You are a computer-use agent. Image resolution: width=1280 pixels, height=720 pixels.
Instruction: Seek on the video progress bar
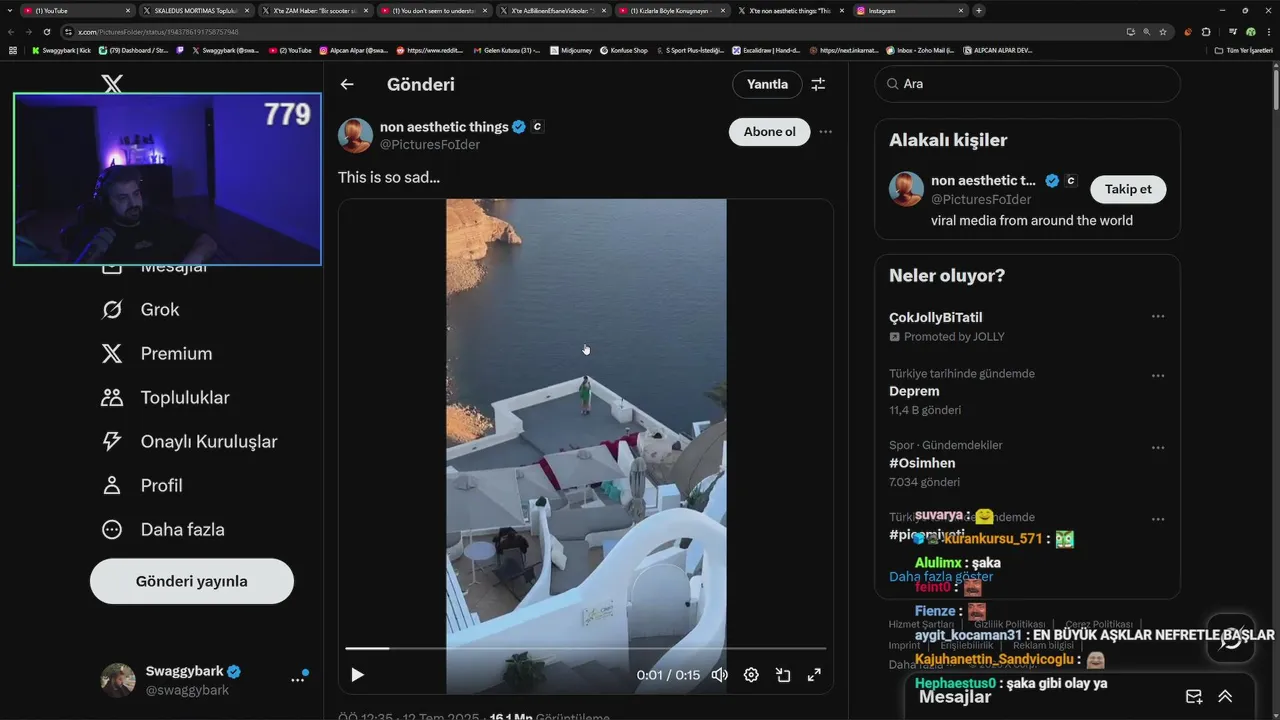coord(586,649)
